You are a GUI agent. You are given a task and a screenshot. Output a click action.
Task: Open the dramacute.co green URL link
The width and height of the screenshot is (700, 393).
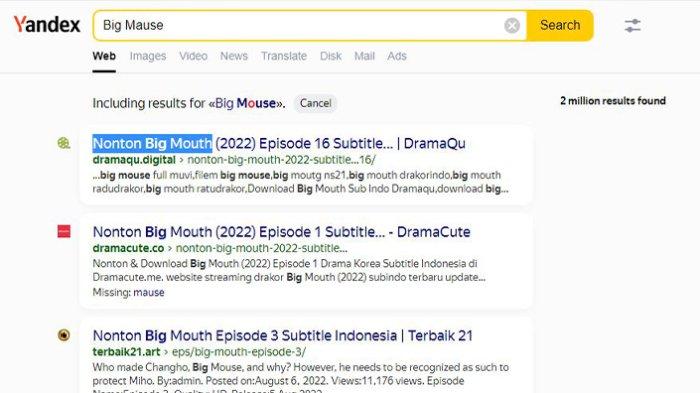(x=129, y=248)
